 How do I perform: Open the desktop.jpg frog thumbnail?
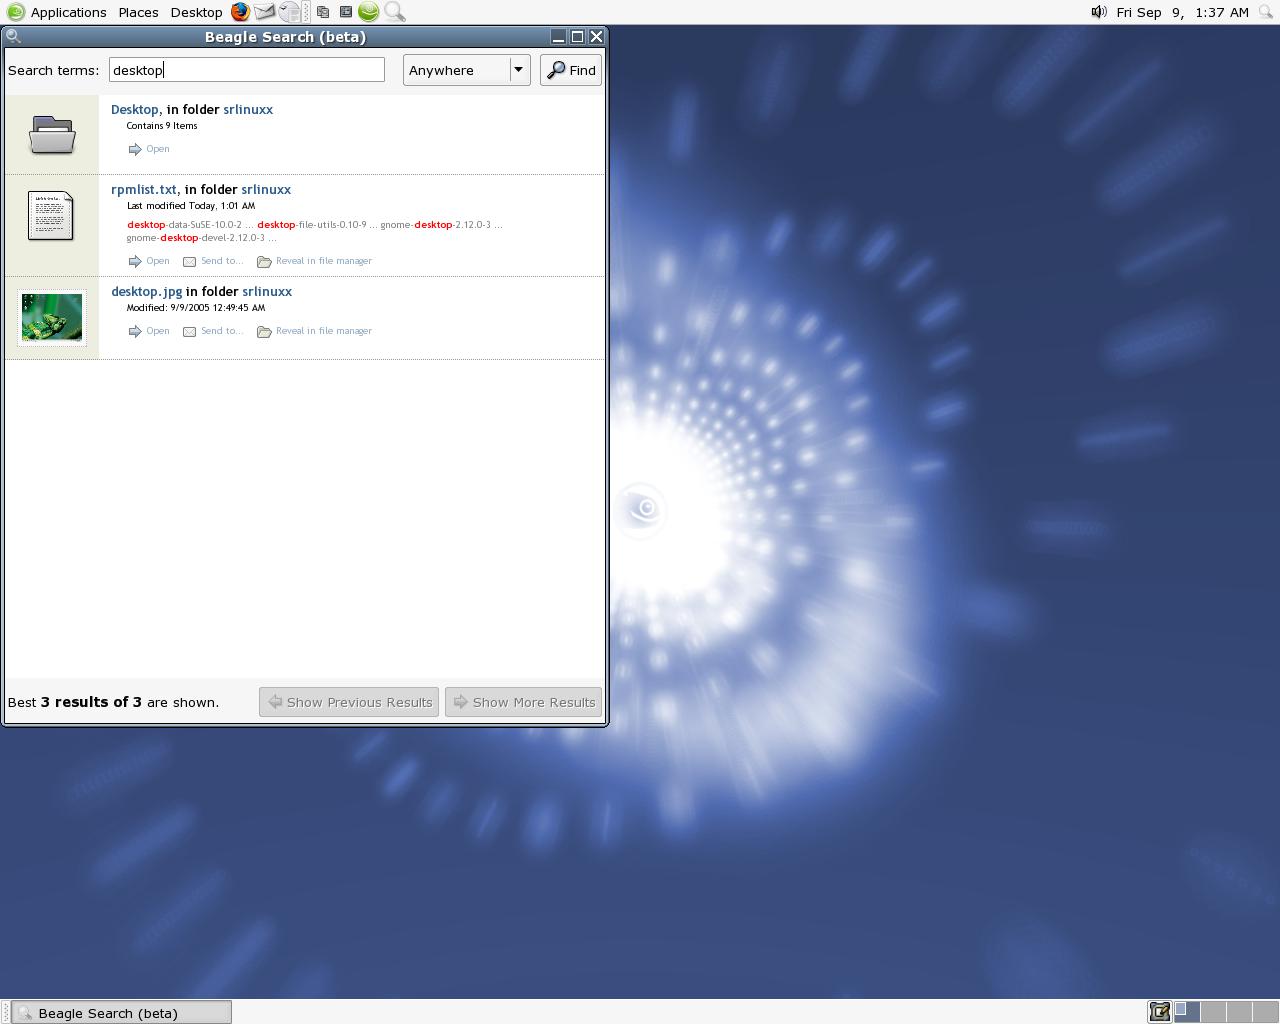click(52, 317)
